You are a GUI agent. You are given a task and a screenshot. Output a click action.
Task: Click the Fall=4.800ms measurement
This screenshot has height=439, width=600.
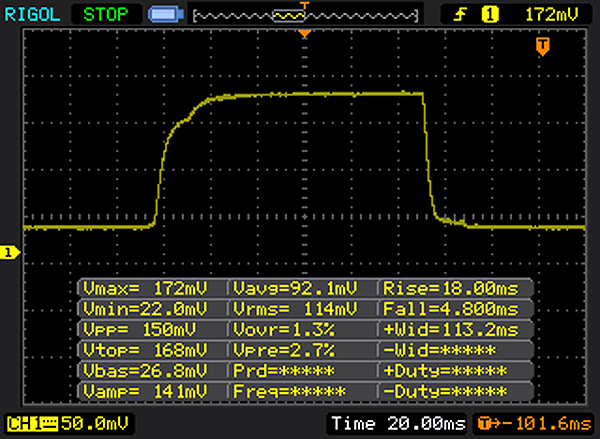tap(451, 308)
